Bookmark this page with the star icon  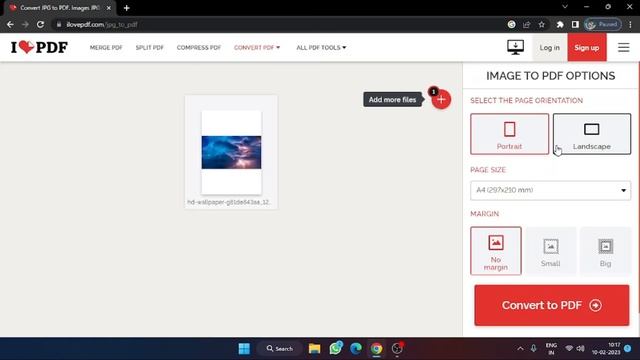(x=542, y=24)
